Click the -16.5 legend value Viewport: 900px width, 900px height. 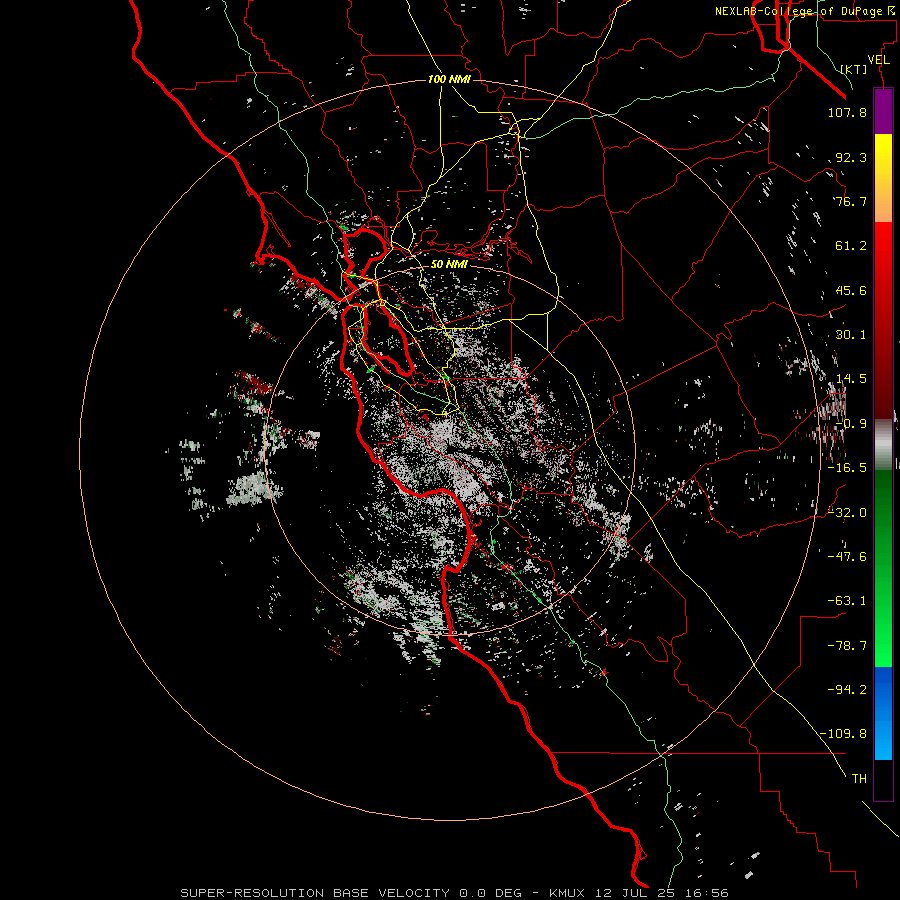click(847, 468)
